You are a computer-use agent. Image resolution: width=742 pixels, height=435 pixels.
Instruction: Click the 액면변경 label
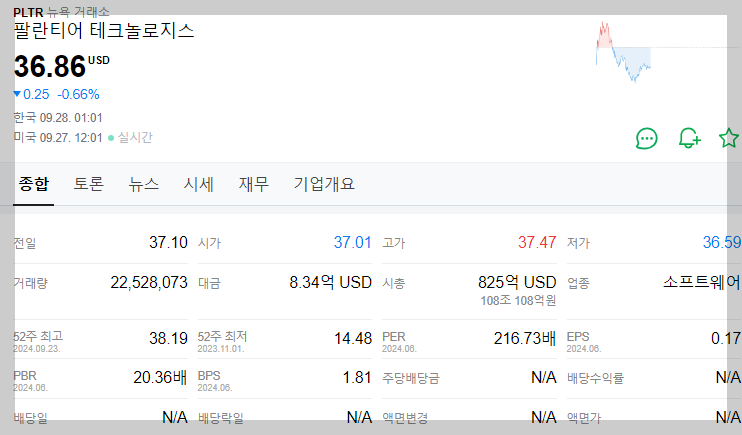pos(405,418)
